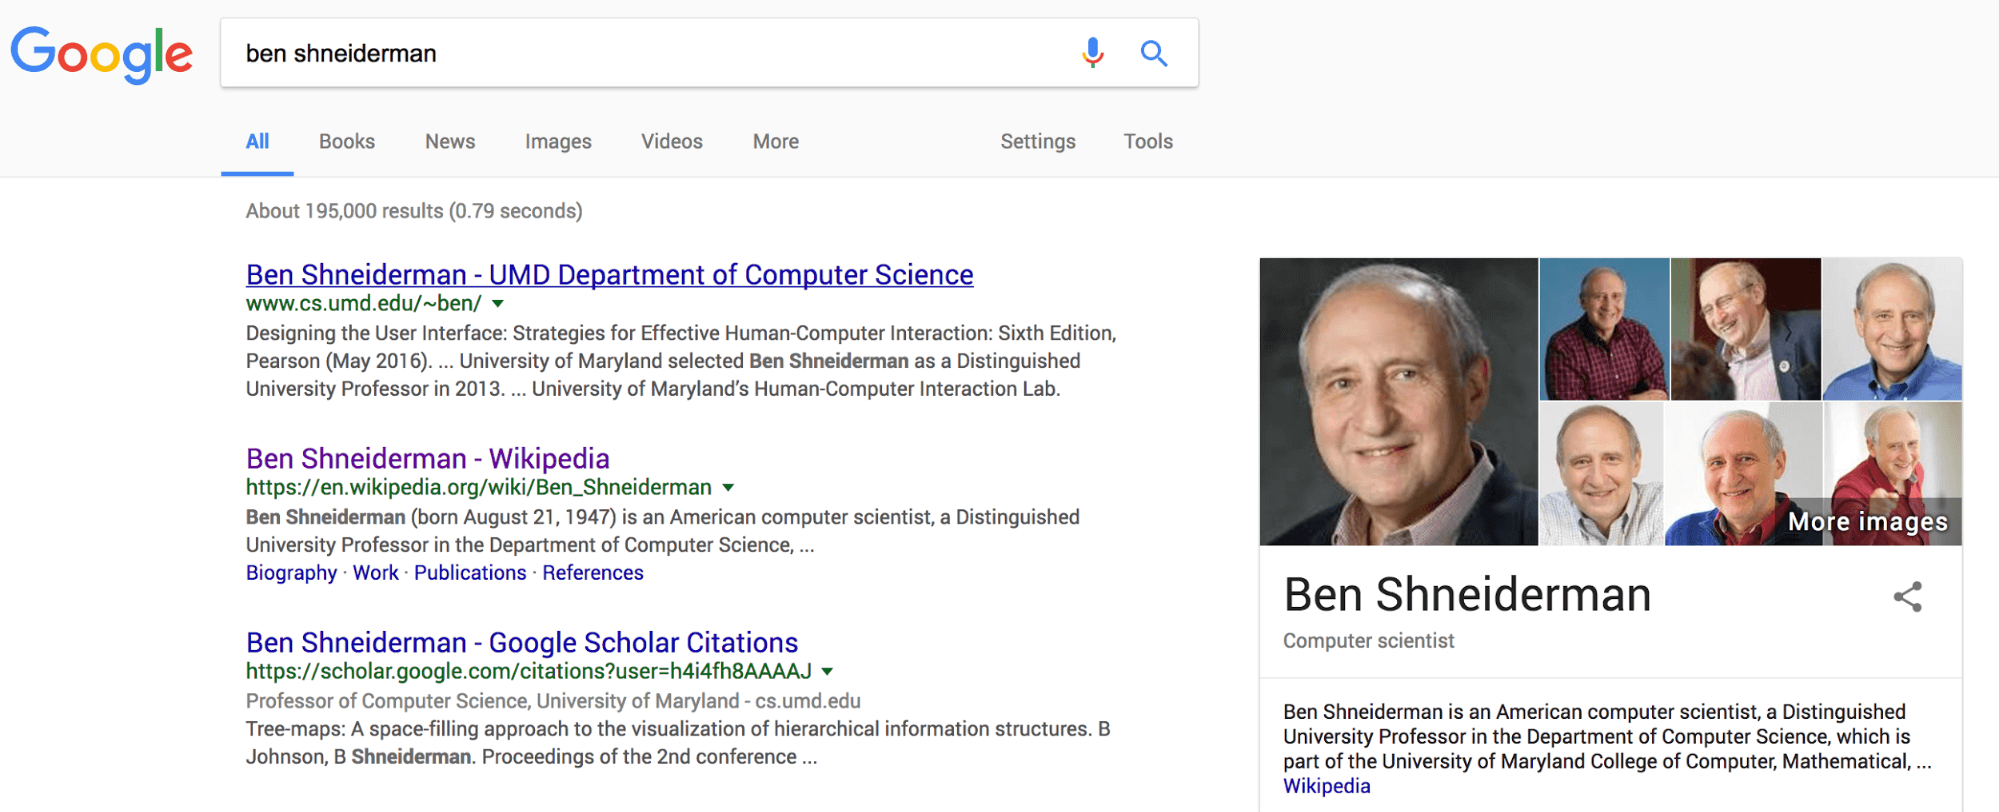Open the dropdown arrow beside Wikipedia URL
The width and height of the screenshot is (1999, 812).
click(x=728, y=487)
